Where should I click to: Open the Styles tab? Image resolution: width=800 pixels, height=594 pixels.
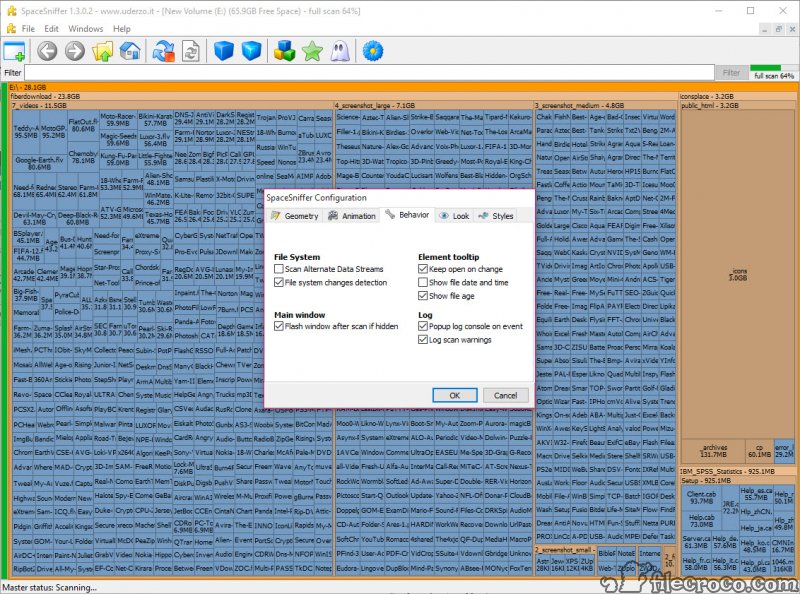(496, 216)
